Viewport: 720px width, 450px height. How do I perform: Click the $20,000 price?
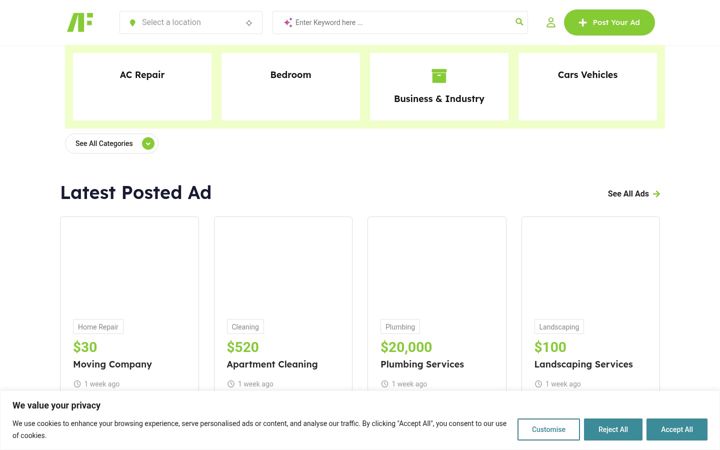[406, 347]
